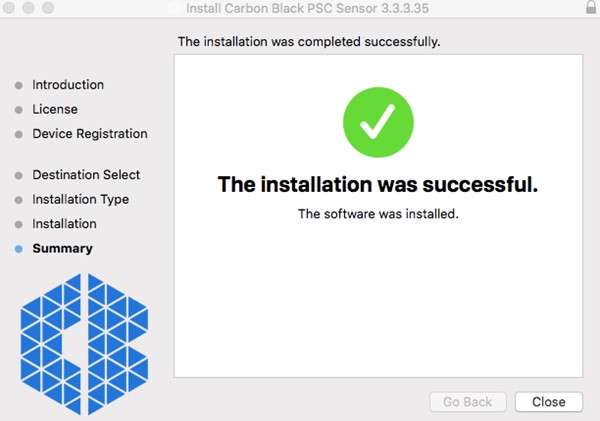Select the Summary step in sidebar
Screen dimensions: 600x421
[62, 248]
